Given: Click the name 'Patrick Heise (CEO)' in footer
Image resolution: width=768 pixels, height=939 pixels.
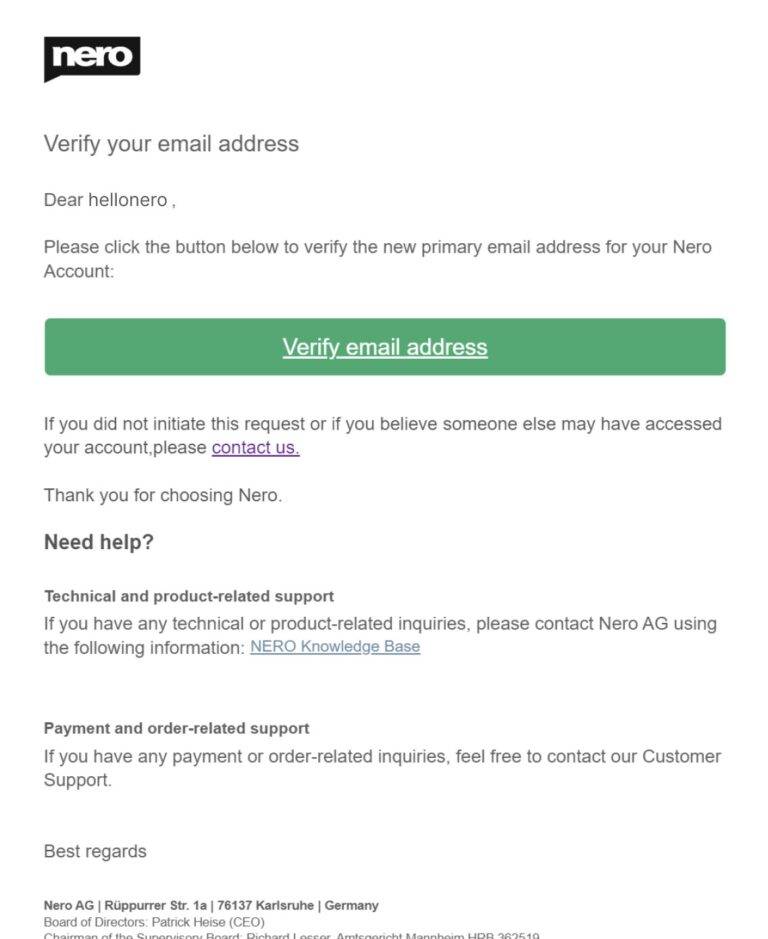Looking at the screenshot, I should [208, 922].
